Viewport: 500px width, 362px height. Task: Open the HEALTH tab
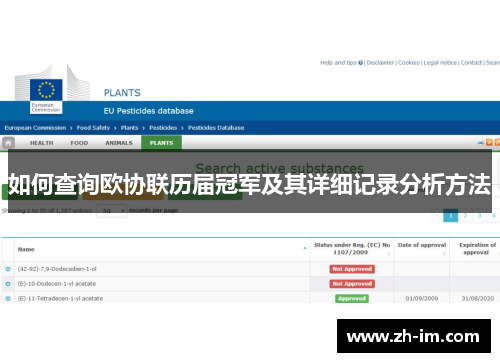(42, 143)
